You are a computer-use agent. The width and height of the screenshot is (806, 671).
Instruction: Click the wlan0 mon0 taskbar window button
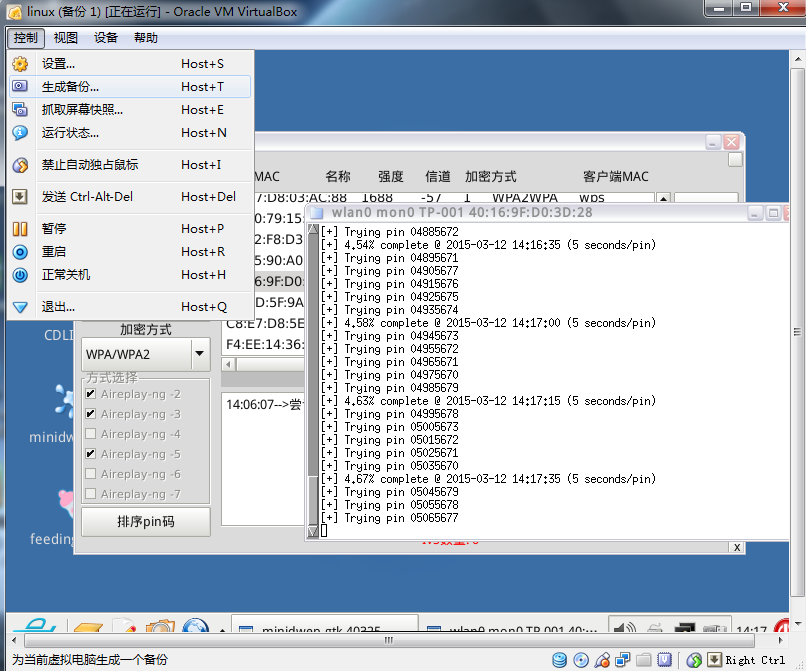click(511, 624)
